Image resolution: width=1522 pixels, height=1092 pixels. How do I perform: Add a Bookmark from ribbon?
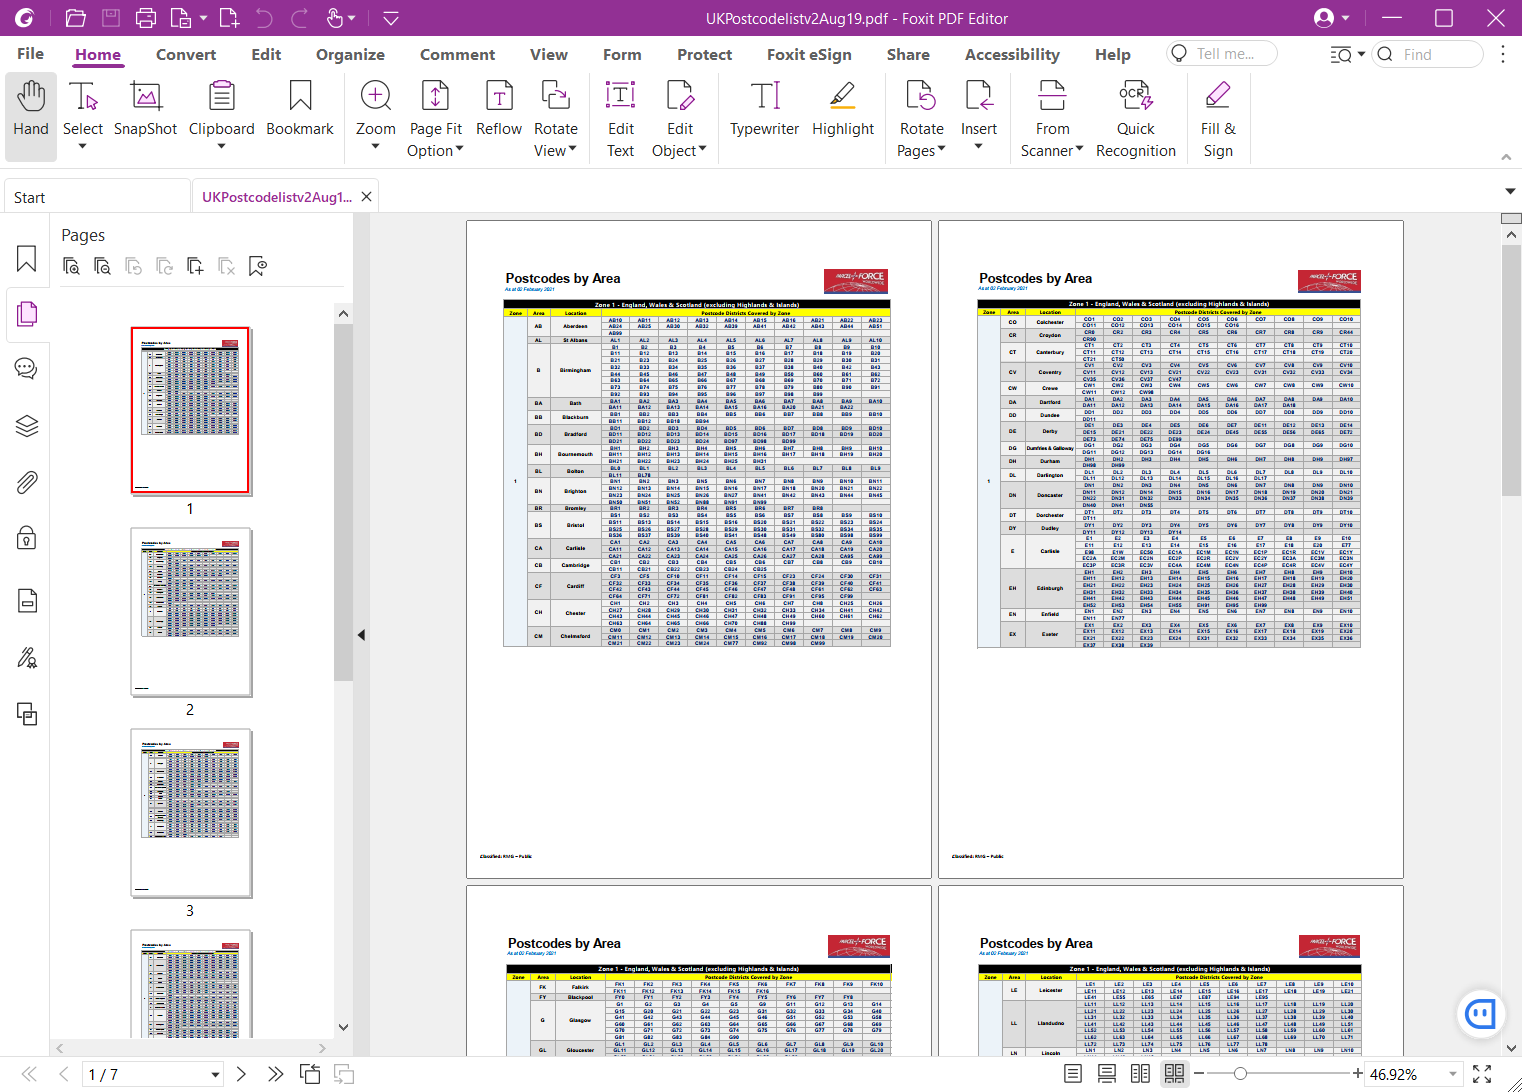300,108
